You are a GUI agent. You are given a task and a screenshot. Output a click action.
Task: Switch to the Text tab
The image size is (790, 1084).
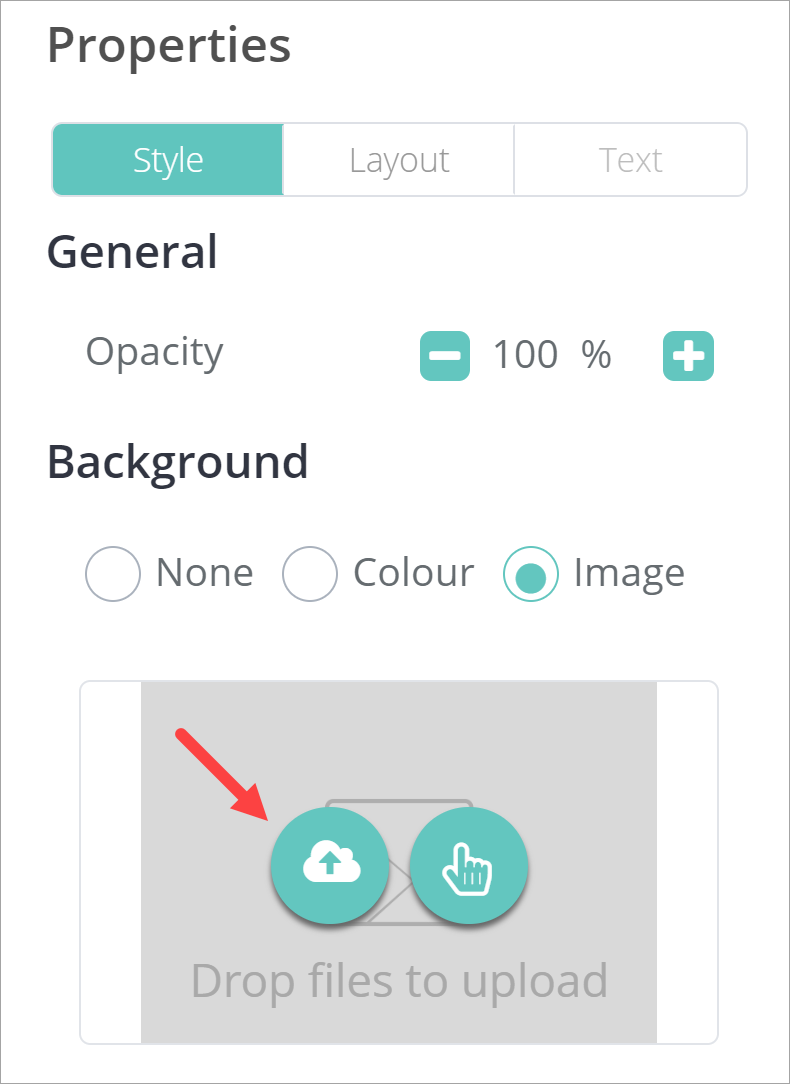tap(630, 160)
